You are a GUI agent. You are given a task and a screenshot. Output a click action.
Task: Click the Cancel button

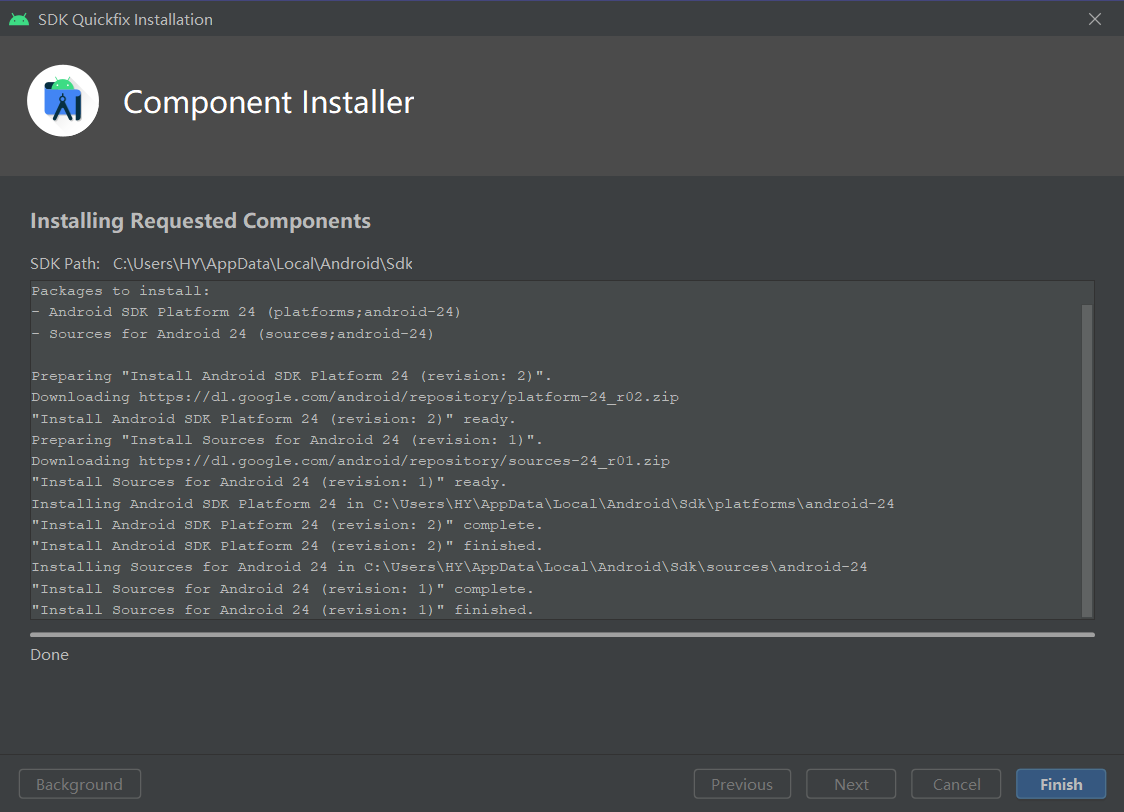[x=956, y=784]
